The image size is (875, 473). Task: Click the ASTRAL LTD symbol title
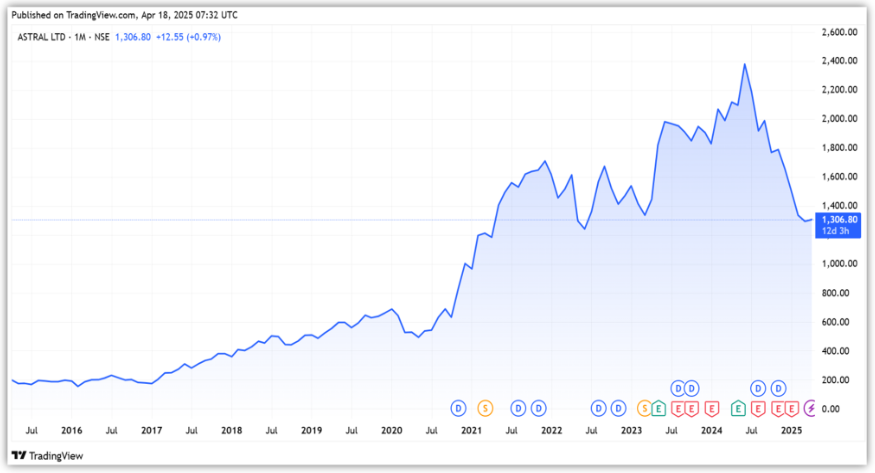pyautogui.click(x=49, y=37)
